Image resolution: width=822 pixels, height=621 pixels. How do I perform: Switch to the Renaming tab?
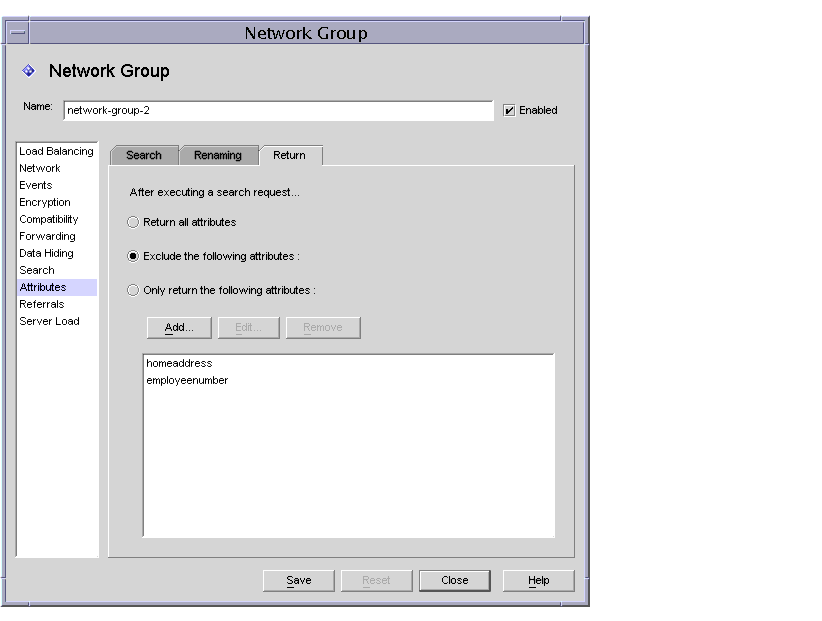tap(218, 155)
